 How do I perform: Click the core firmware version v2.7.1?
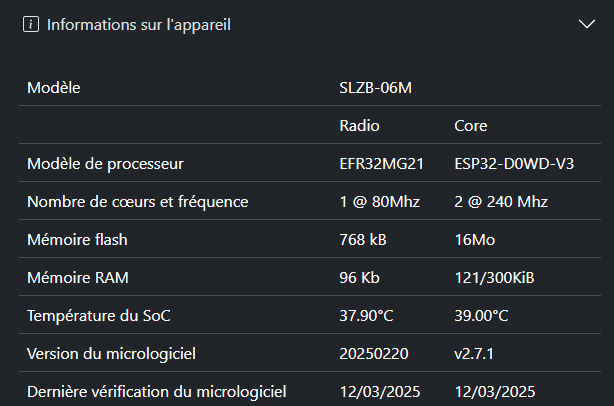[474, 354]
